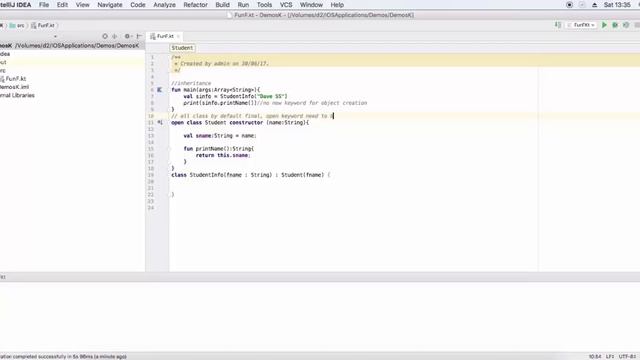Viewport: 640px width, 360px height.
Task: Select the src folder in the project tree
Action: (x=3, y=71)
